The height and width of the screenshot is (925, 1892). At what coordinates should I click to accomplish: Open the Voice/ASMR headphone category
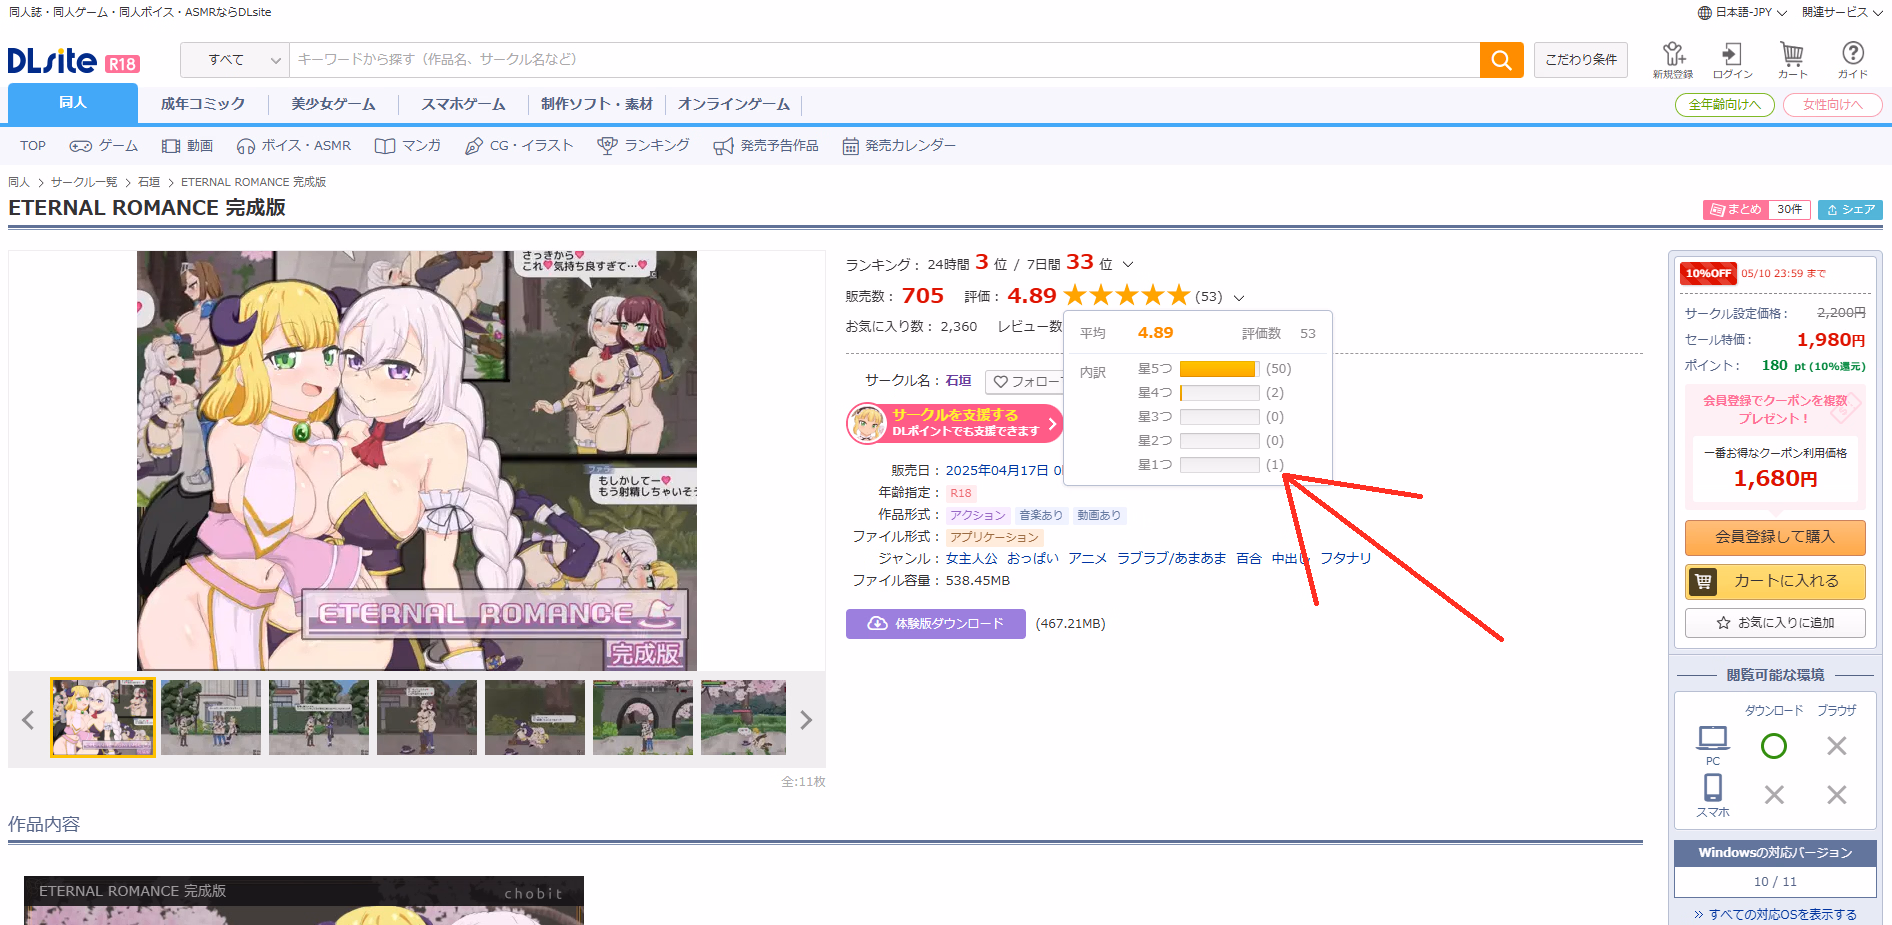tap(294, 146)
